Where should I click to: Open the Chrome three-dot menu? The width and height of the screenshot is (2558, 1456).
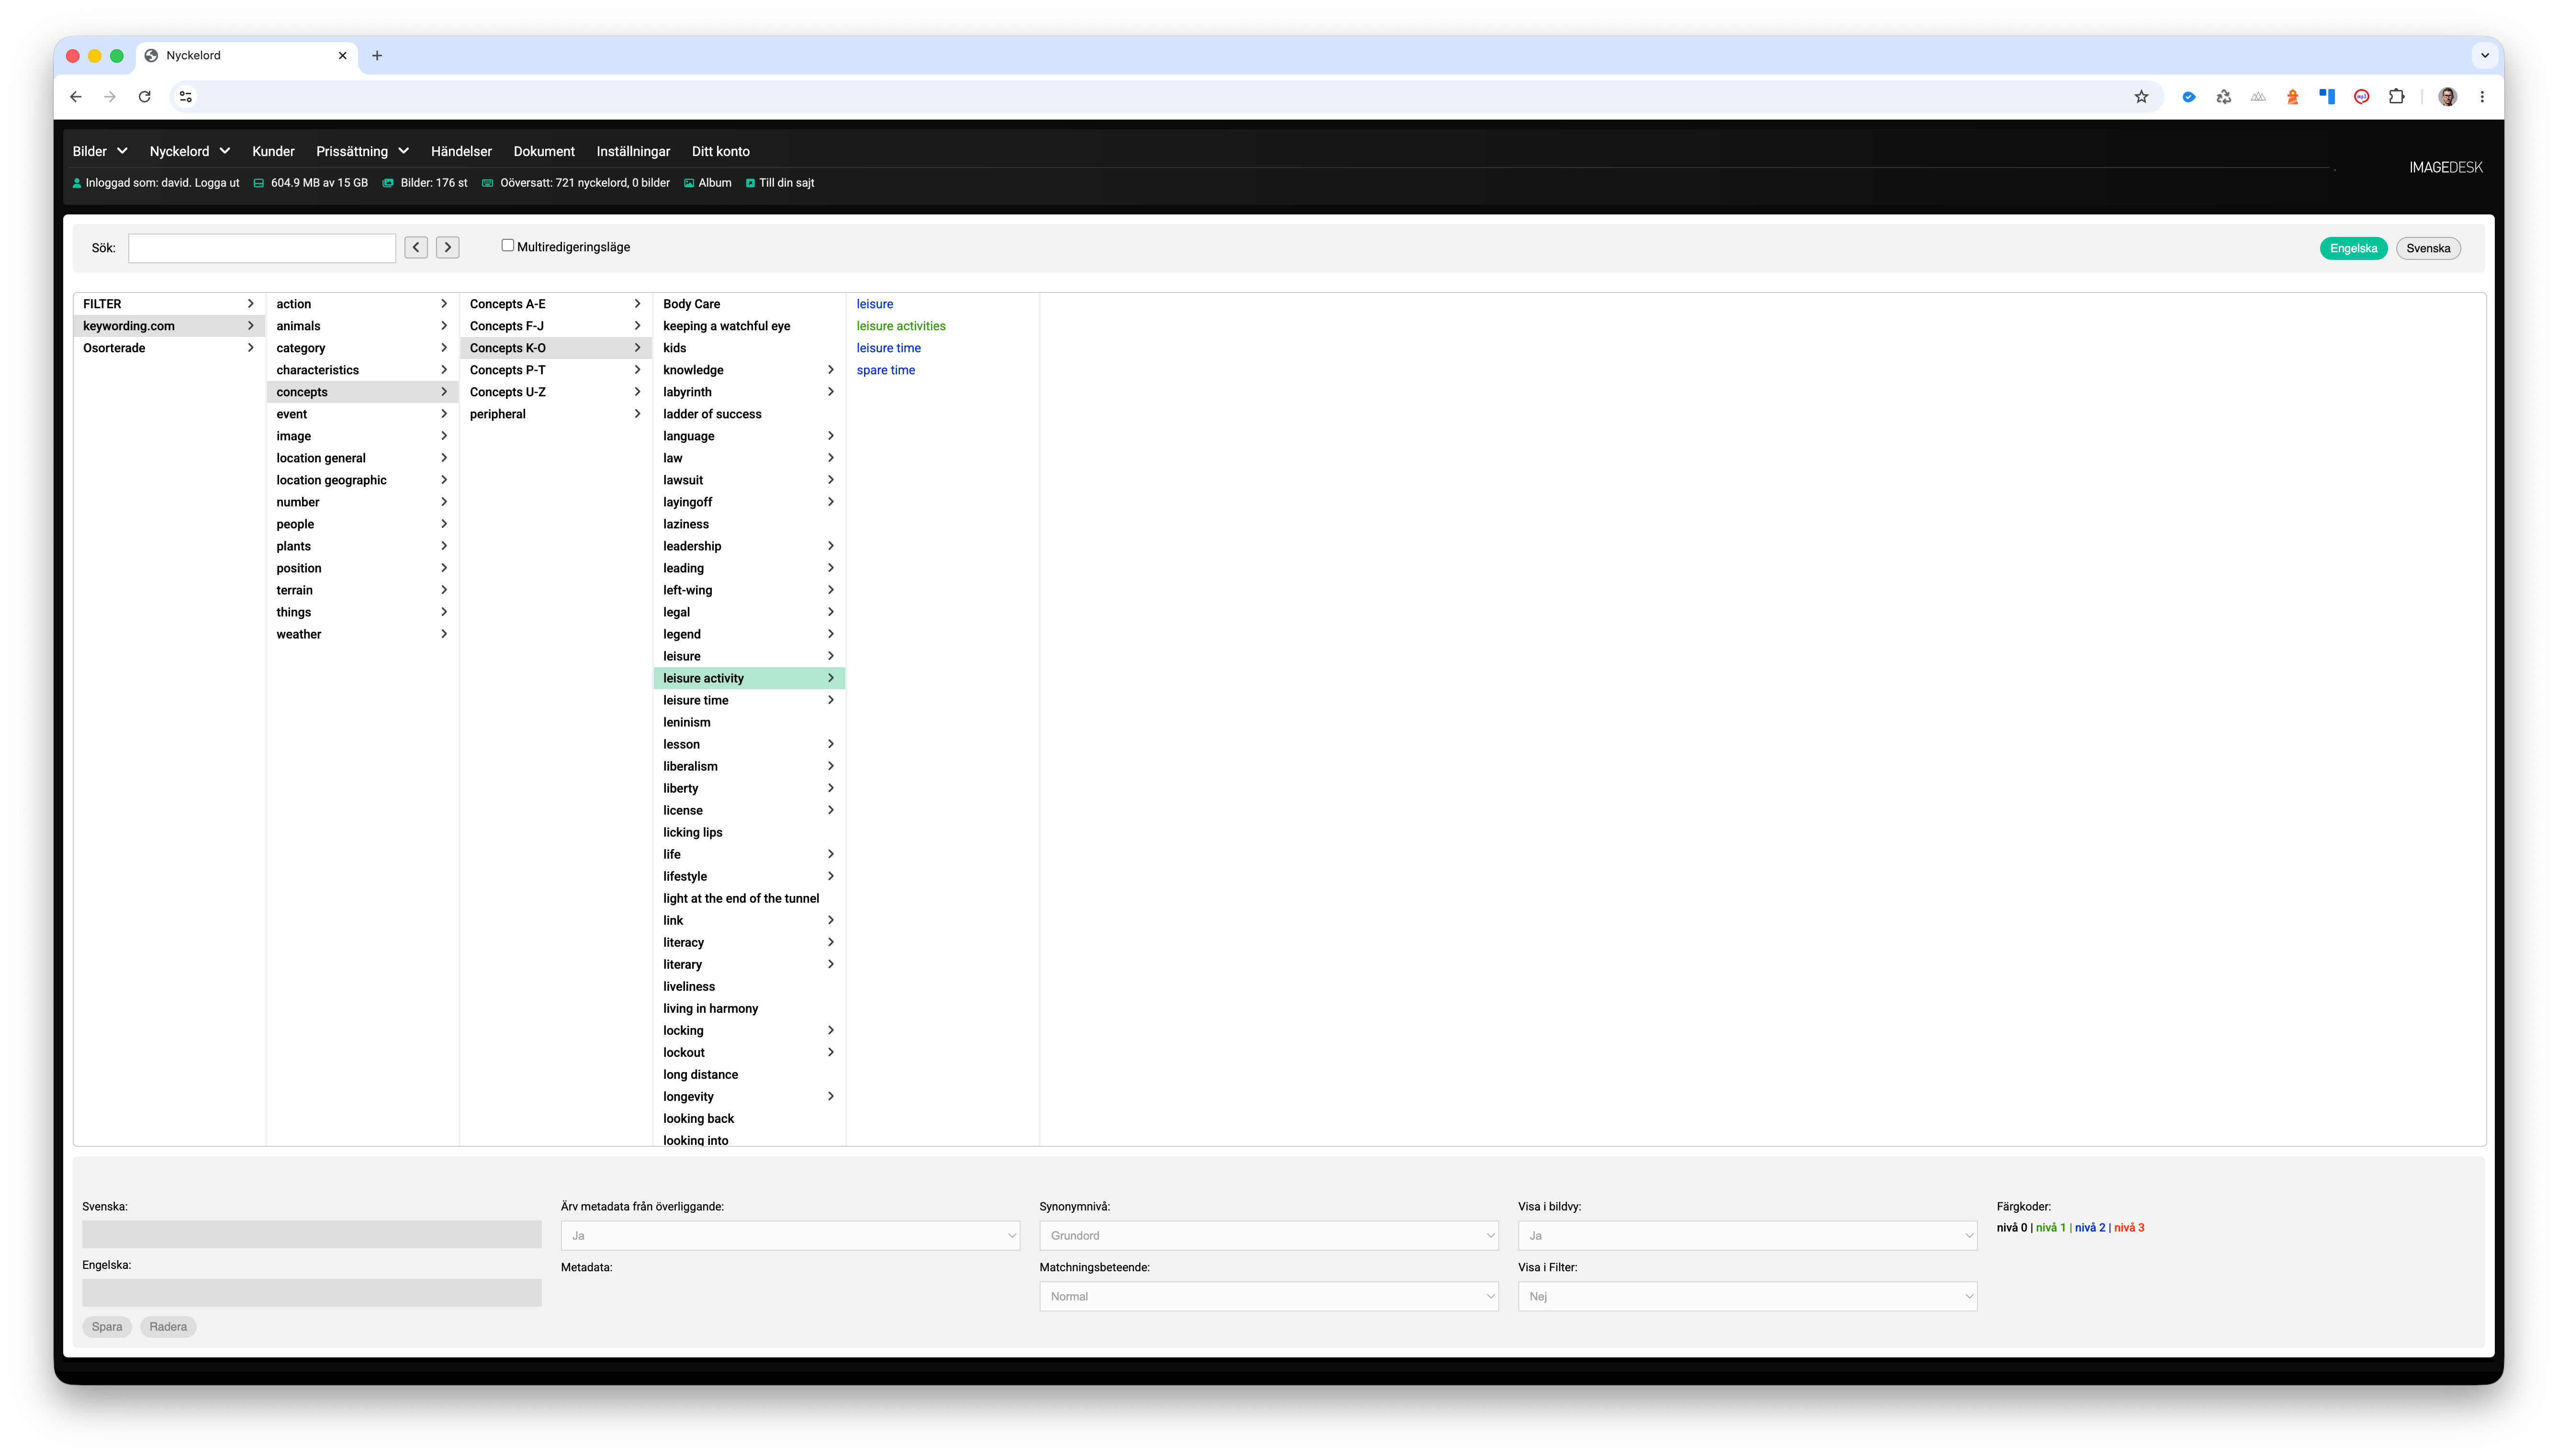[2482, 97]
